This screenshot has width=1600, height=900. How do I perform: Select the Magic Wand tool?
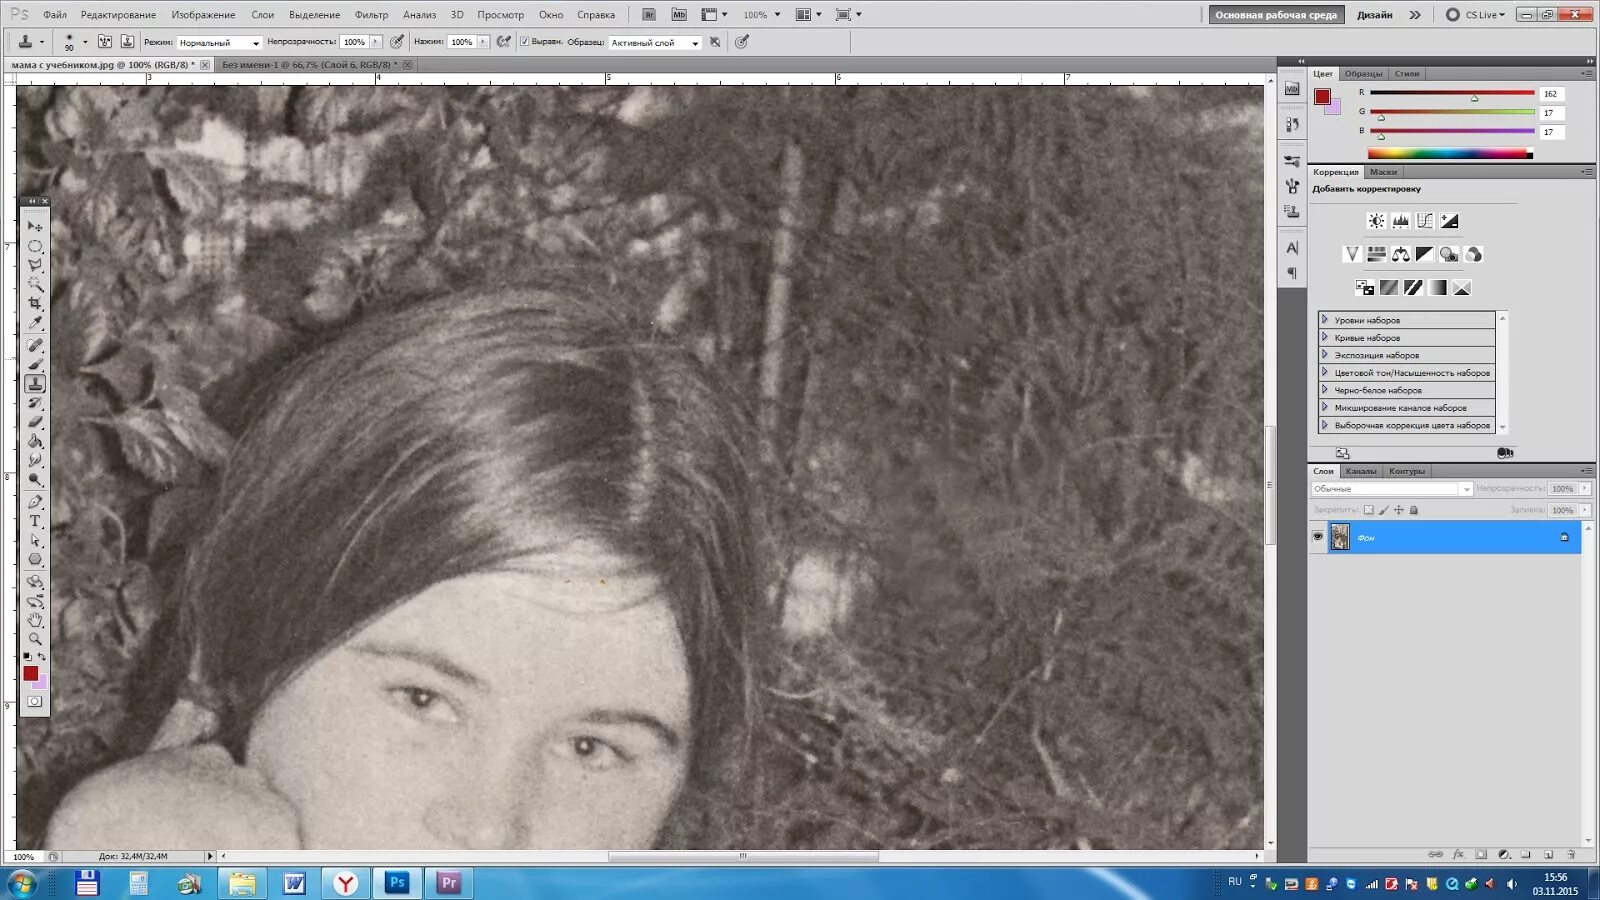coord(35,284)
